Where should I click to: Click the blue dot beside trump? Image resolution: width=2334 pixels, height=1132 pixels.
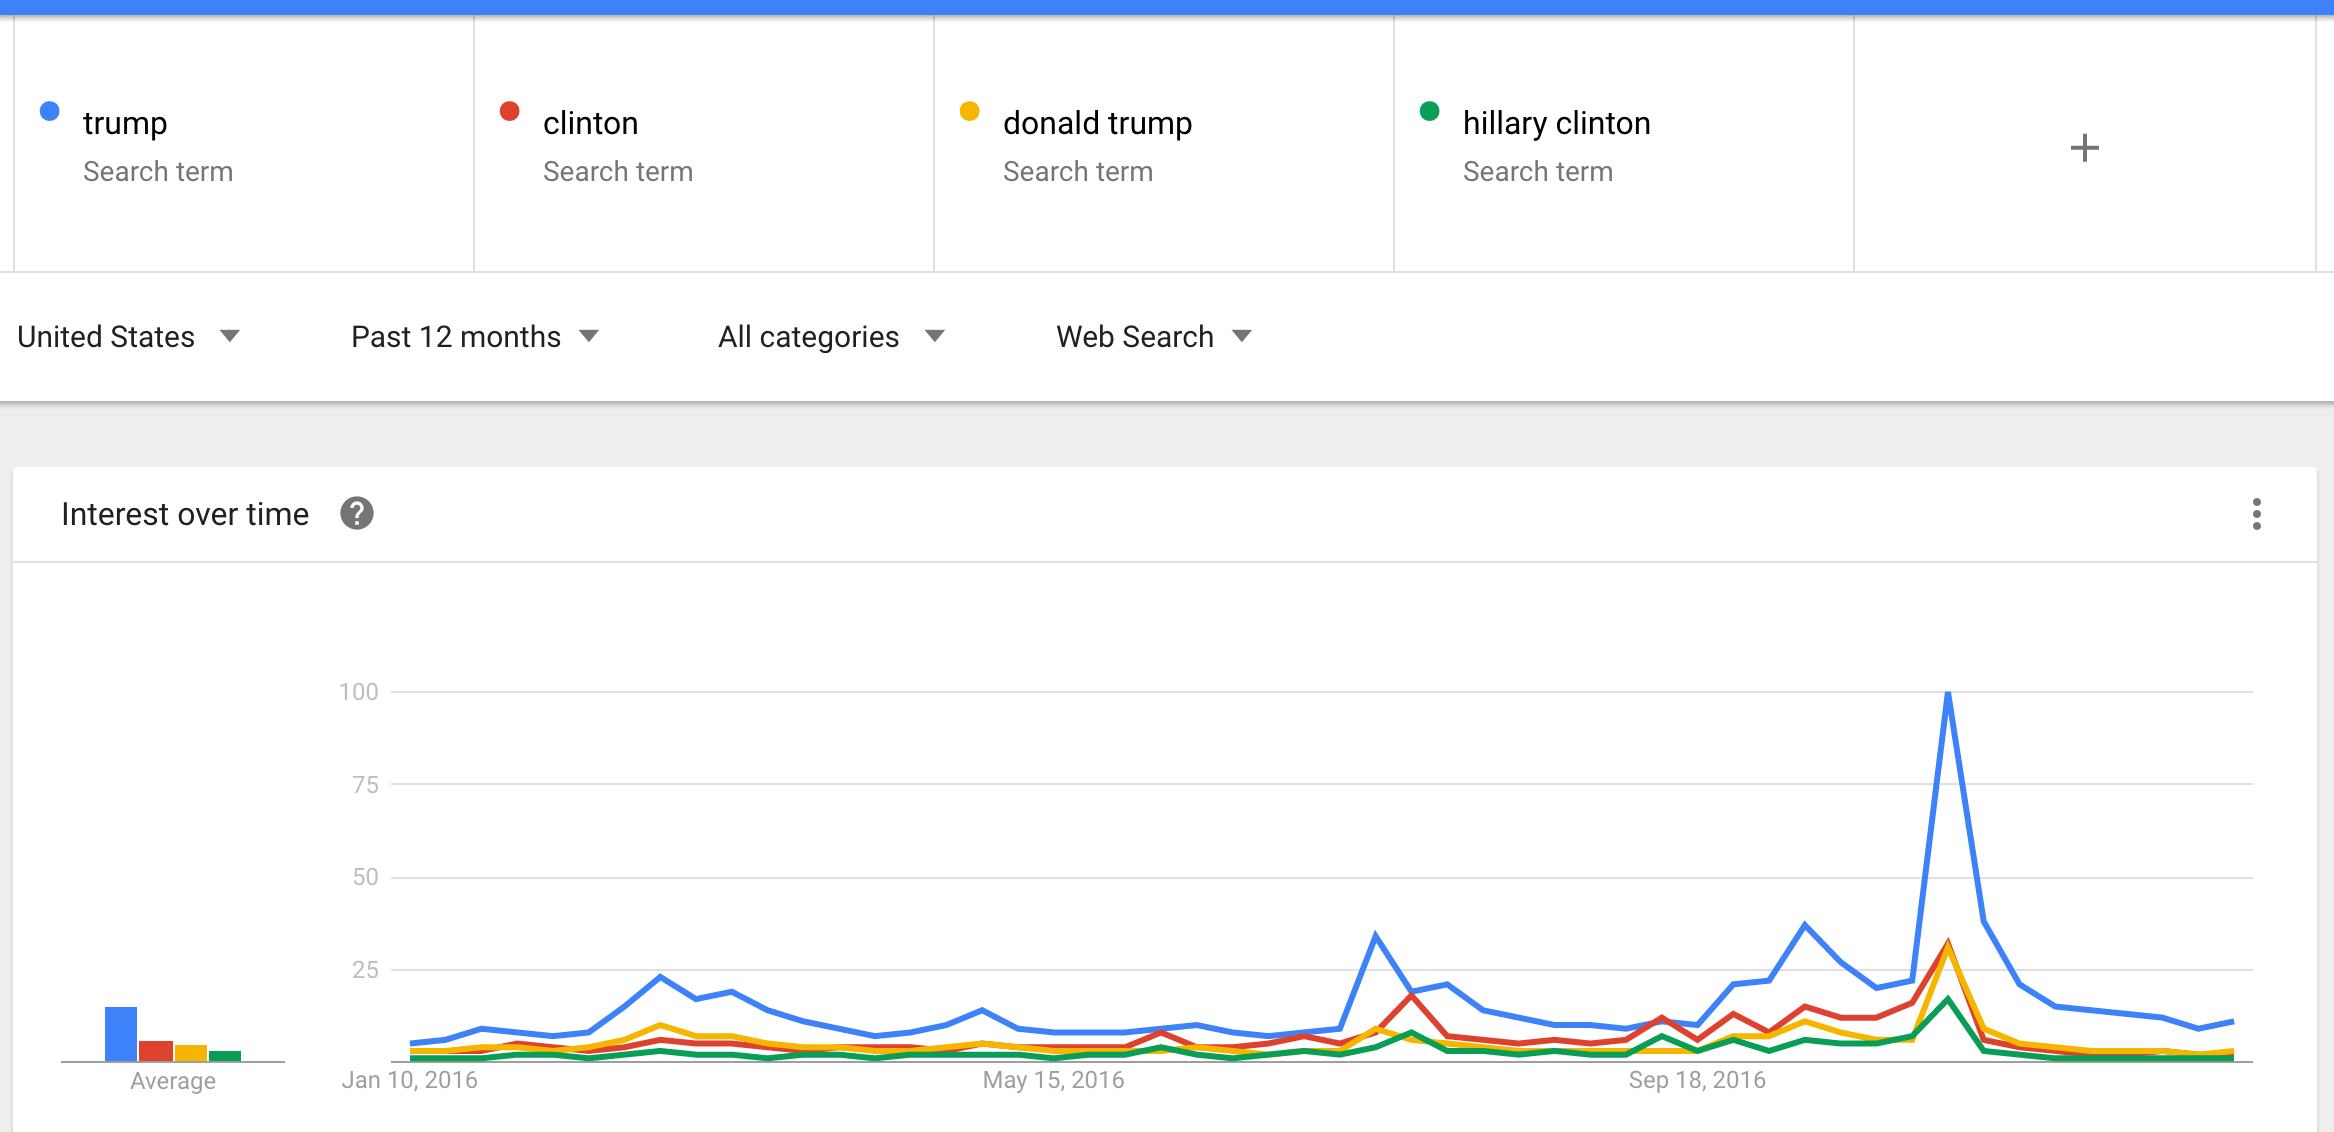[49, 111]
